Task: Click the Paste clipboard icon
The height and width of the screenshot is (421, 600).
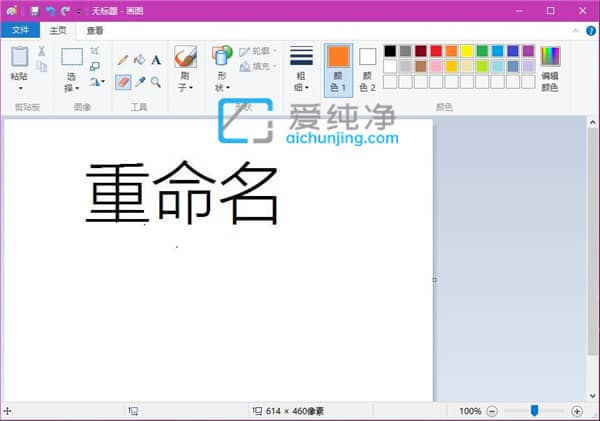Action: click(x=20, y=57)
